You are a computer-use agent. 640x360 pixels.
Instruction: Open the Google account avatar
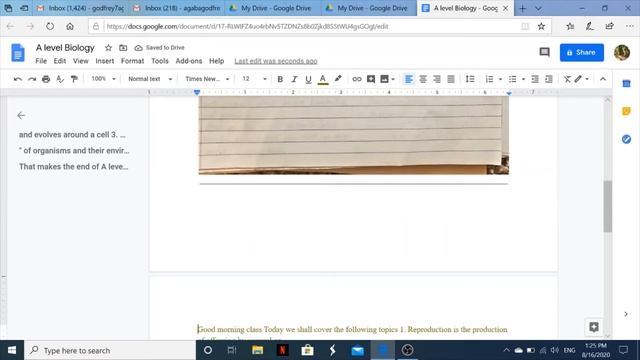tap(622, 52)
